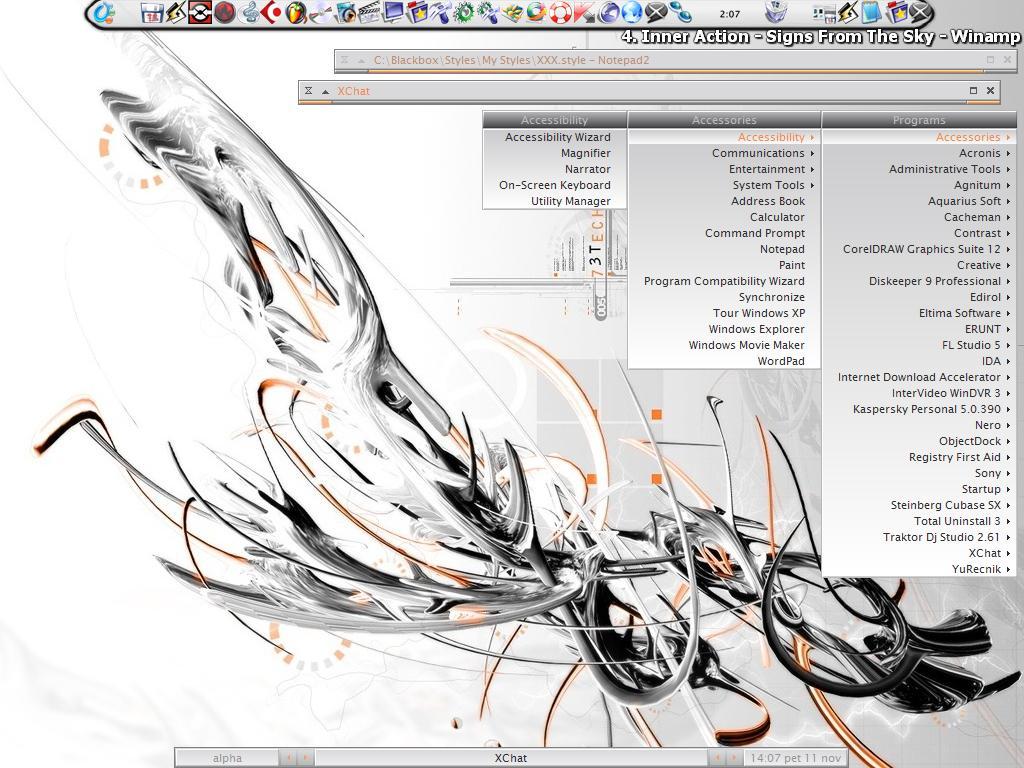Expand the Administrative Tools submenu
Screen dimensions: 1024x768
point(919,169)
